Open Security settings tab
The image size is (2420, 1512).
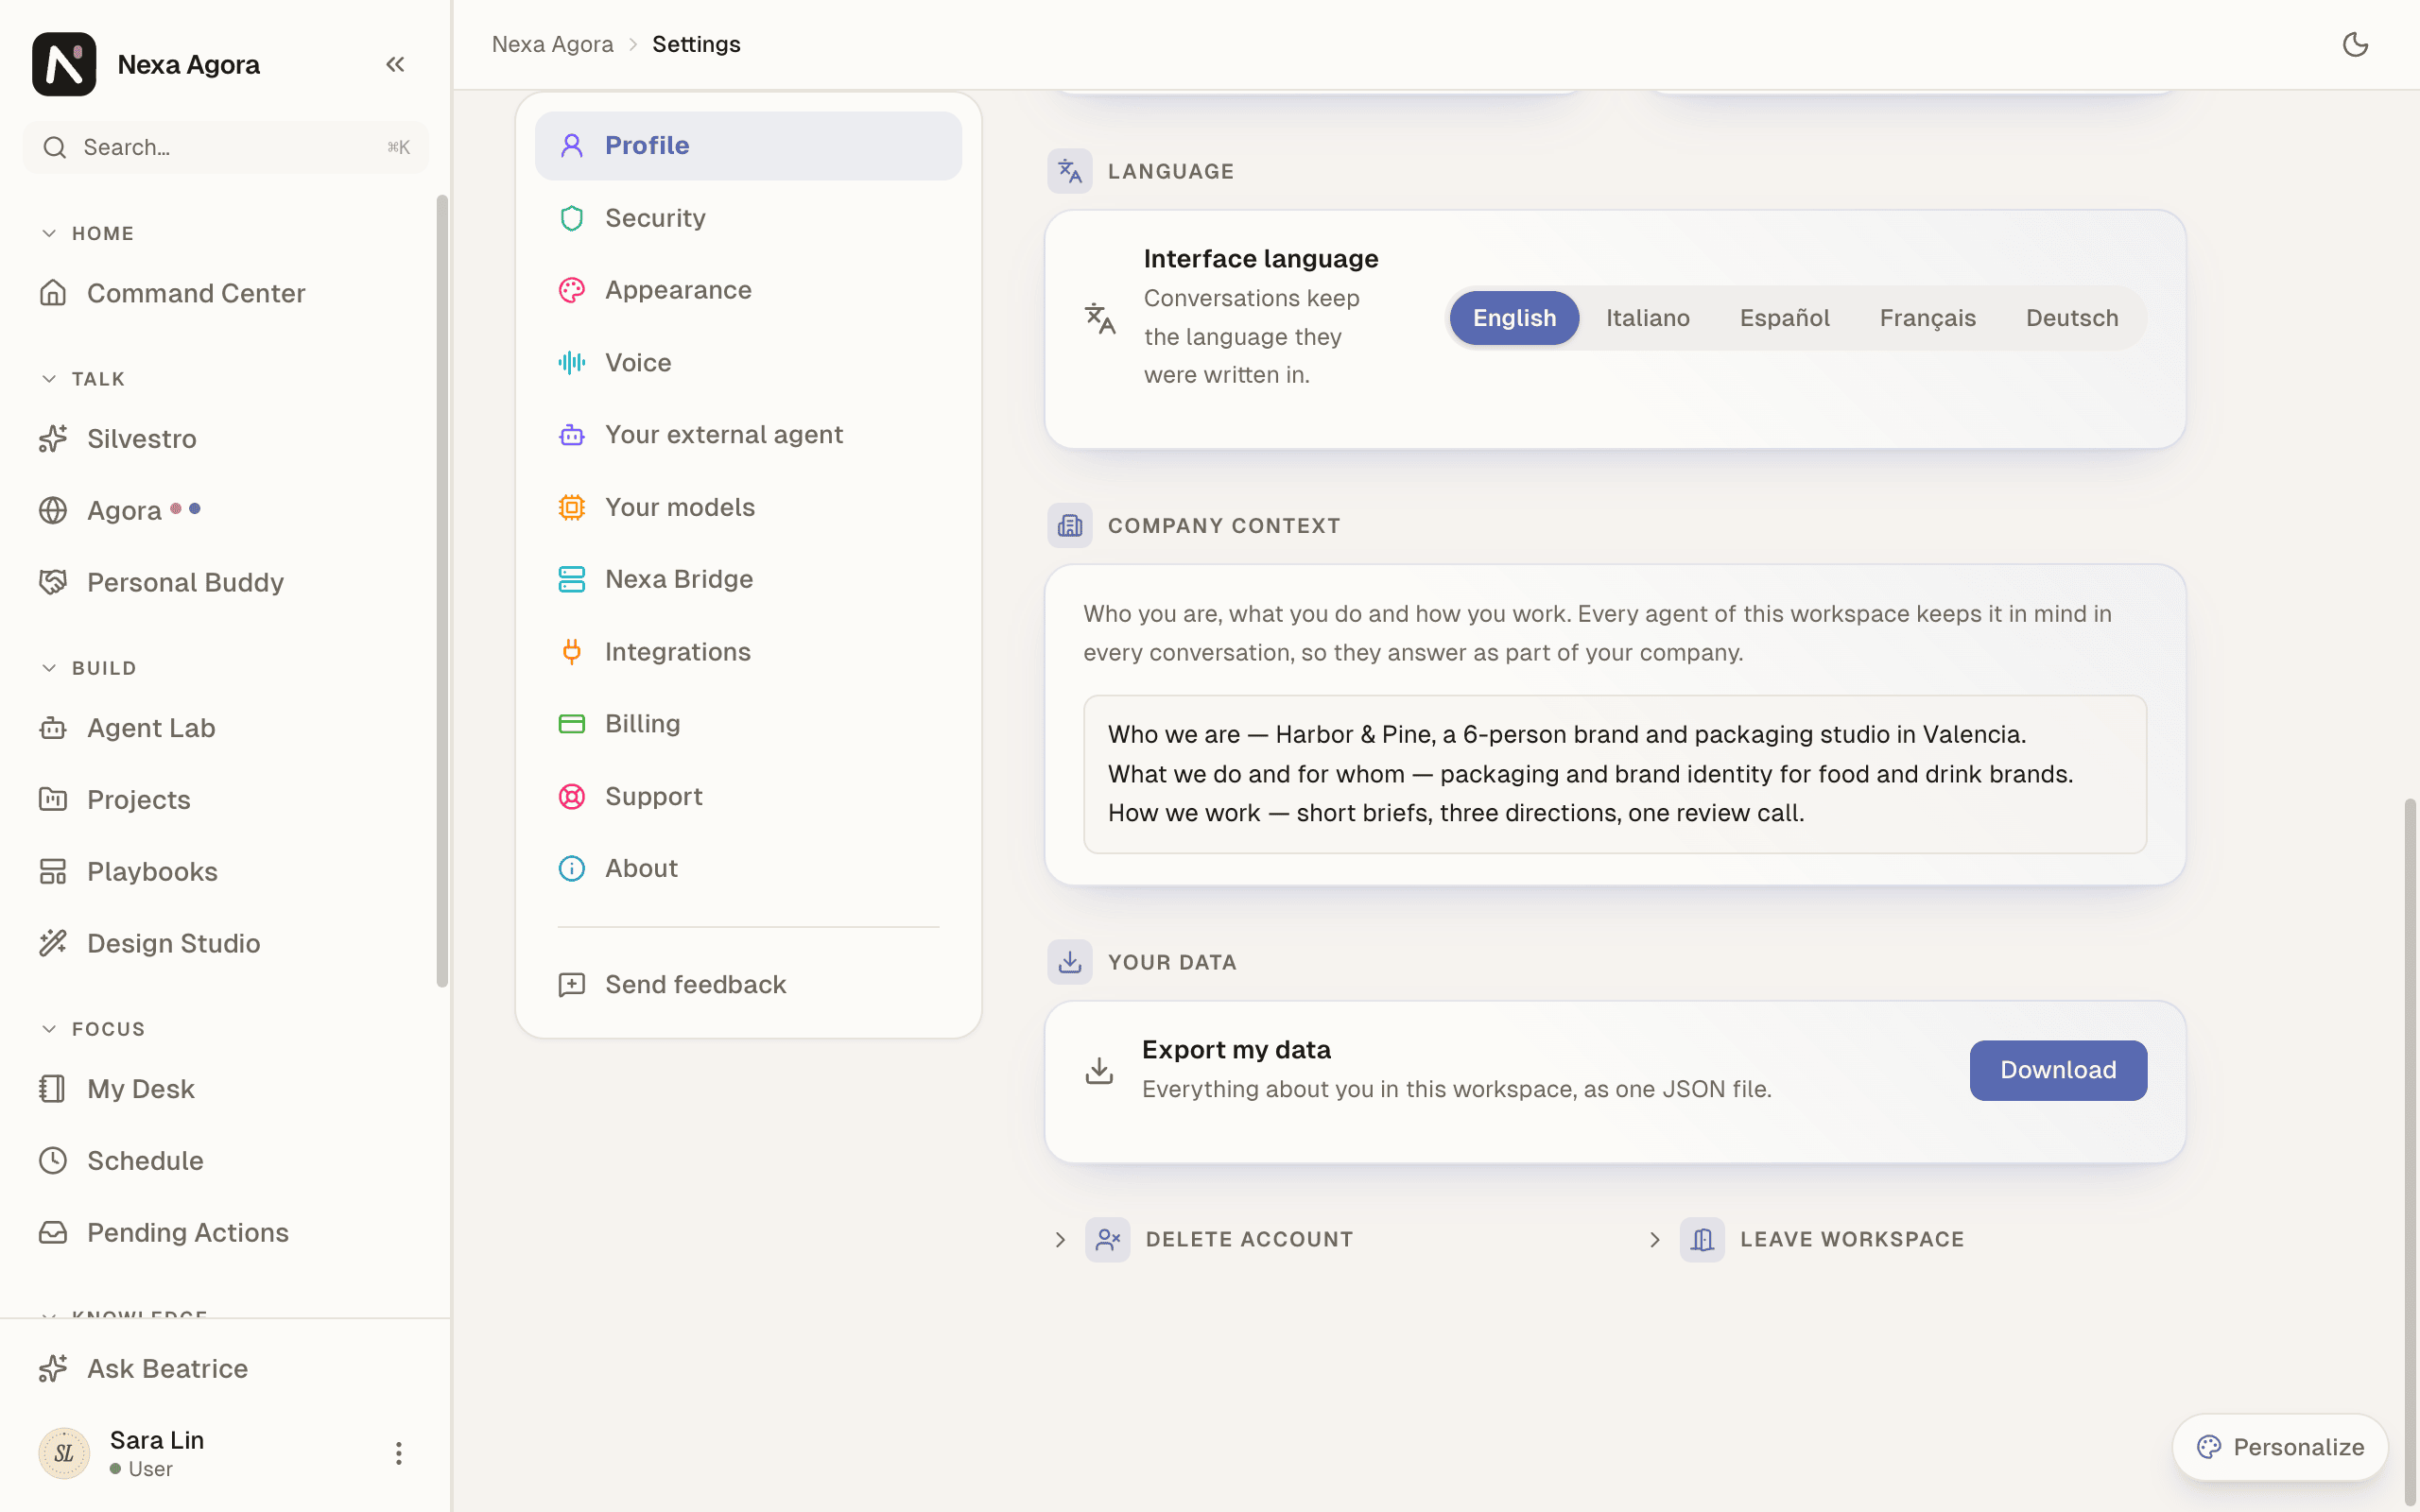tap(748, 218)
